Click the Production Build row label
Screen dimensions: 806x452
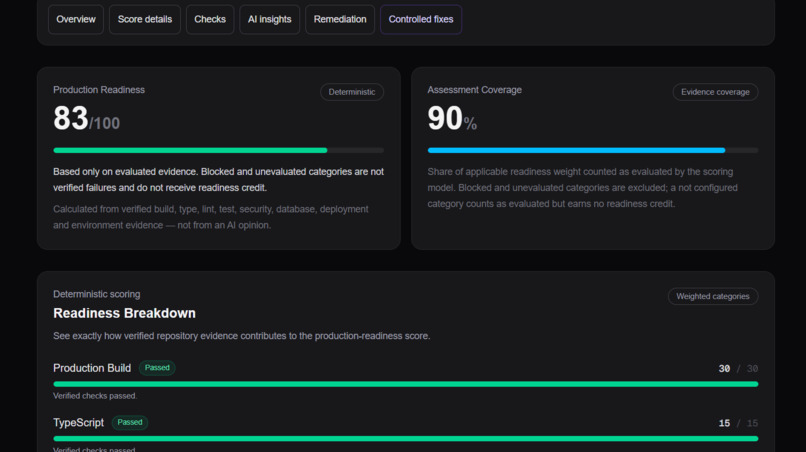pyautogui.click(x=92, y=368)
